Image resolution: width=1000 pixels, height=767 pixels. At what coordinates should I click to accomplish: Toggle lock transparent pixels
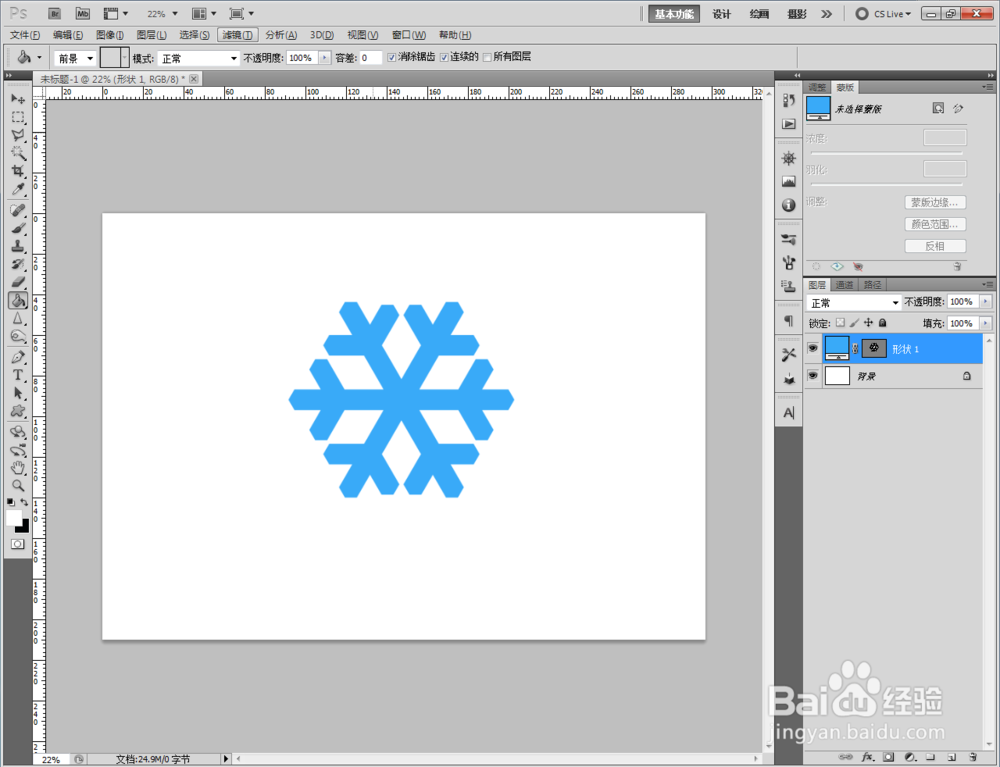pos(841,323)
